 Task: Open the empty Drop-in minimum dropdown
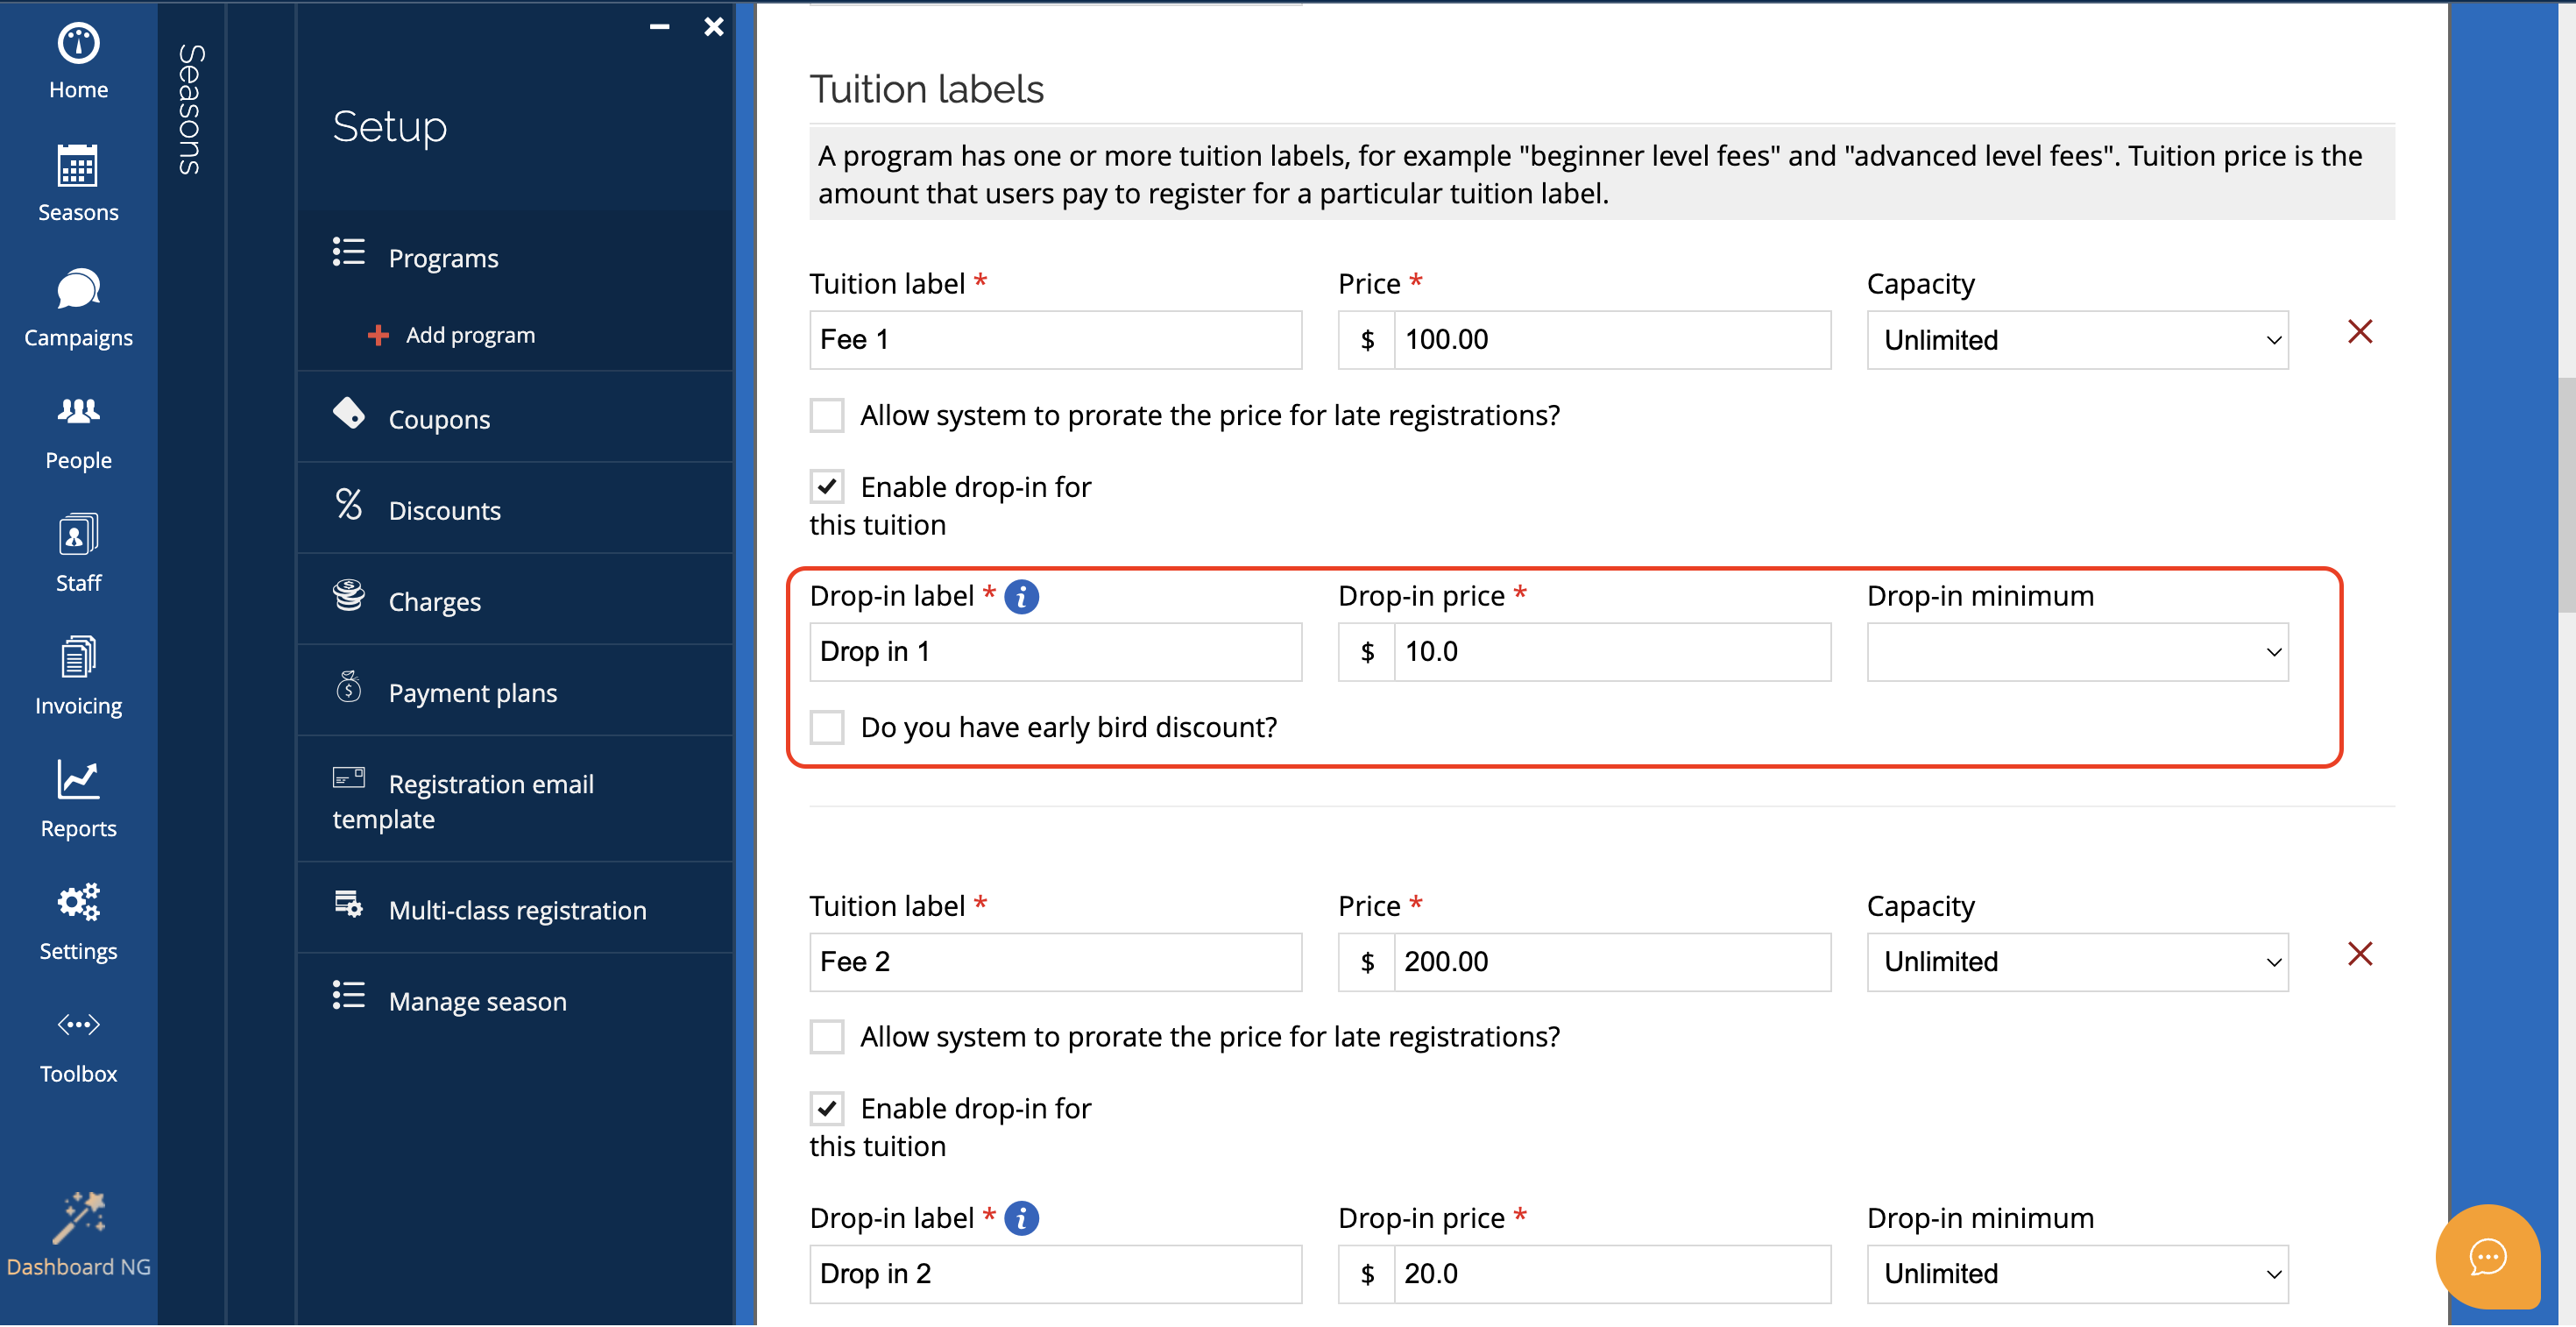point(2077,652)
